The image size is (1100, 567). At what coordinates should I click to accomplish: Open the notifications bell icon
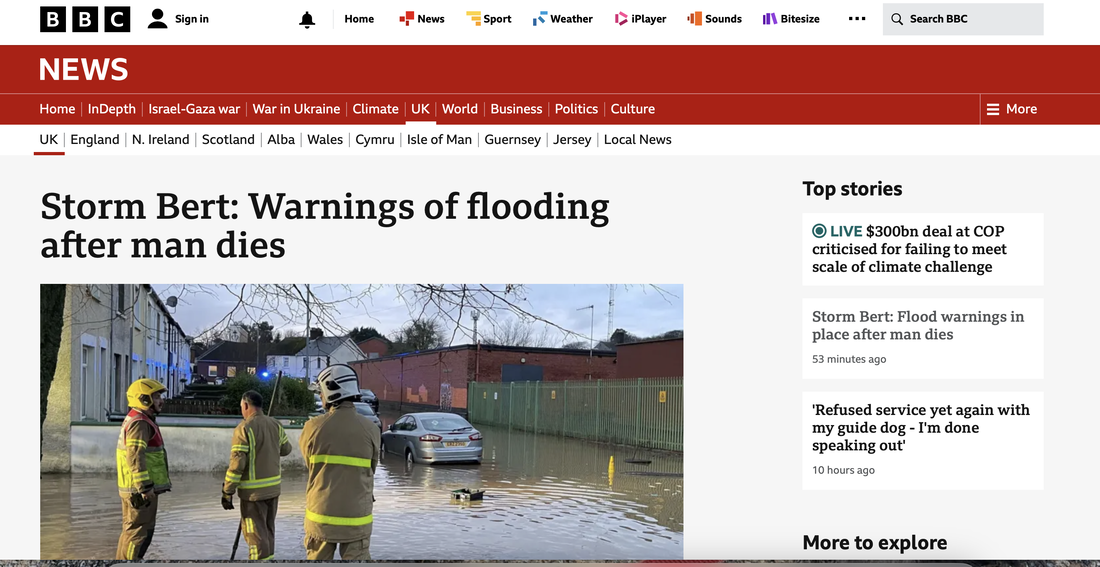coord(307,20)
